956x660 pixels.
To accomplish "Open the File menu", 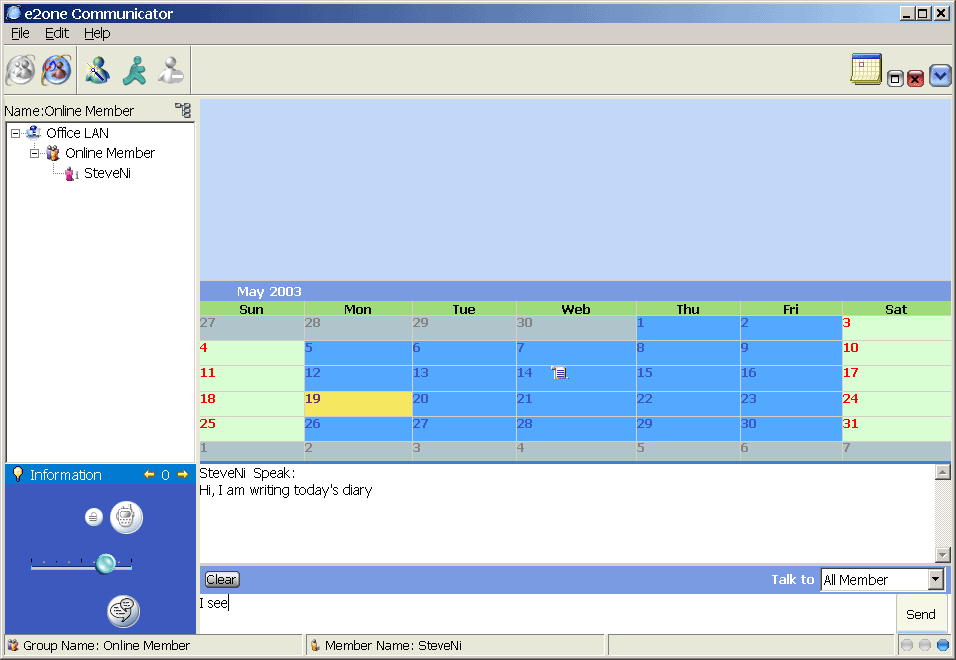I will 20,33.
